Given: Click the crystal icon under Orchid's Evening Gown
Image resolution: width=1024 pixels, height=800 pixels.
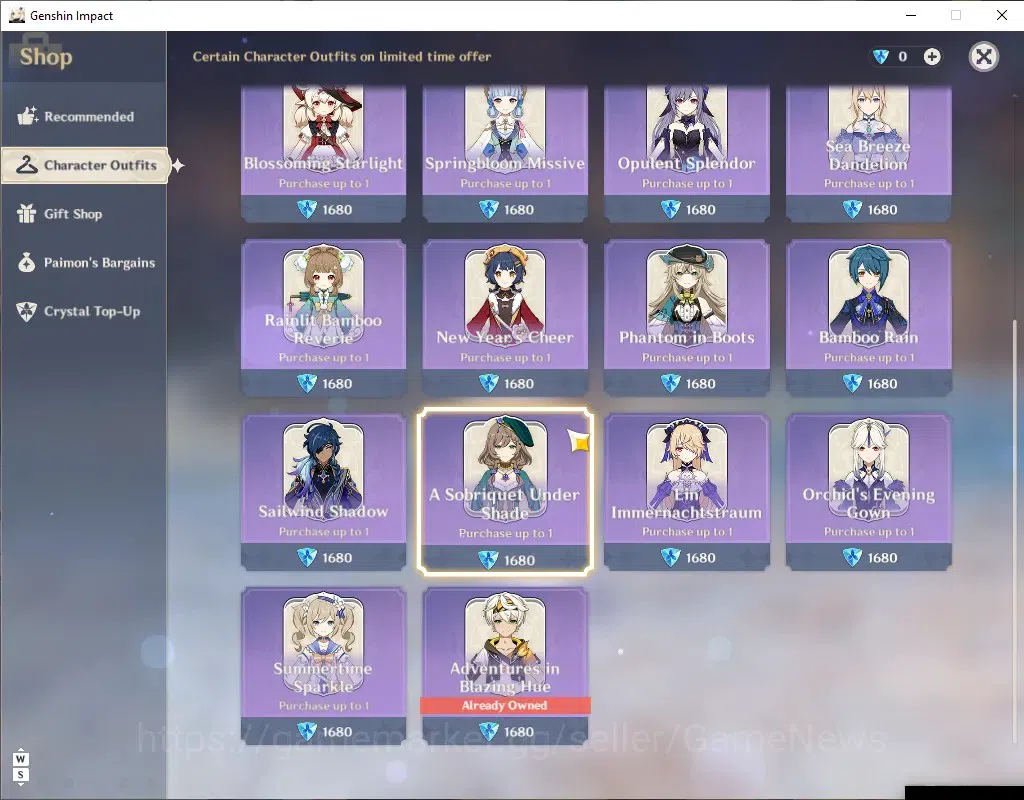Looking at the screenshot, I should click(852, 558).
